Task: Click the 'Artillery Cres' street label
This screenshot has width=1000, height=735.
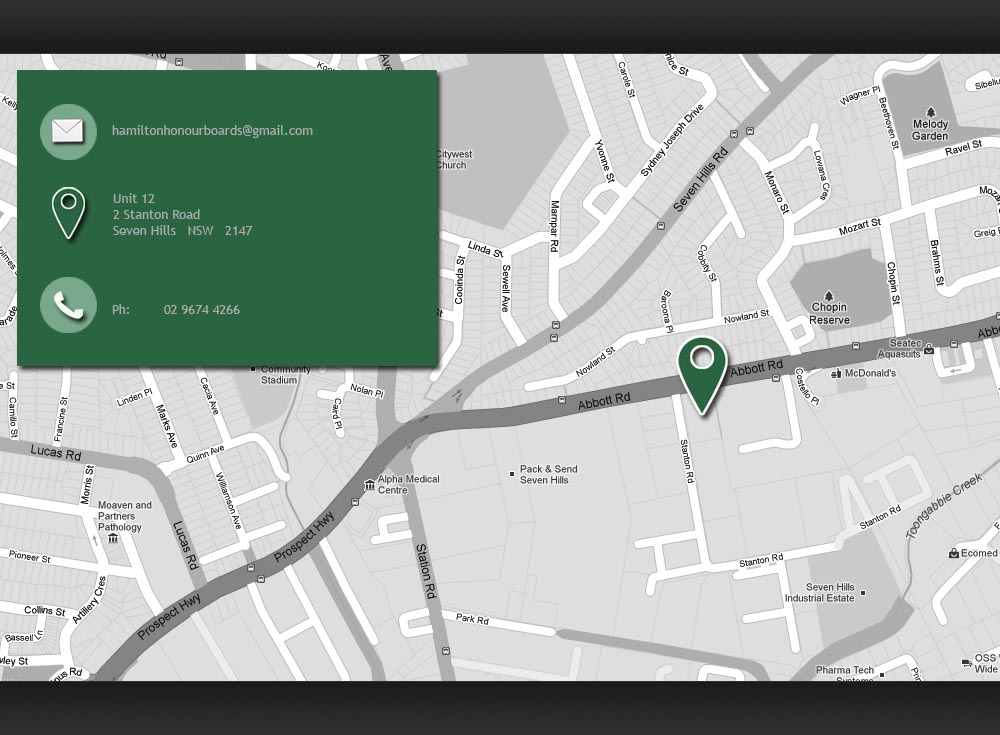Action: coord(89,600)
